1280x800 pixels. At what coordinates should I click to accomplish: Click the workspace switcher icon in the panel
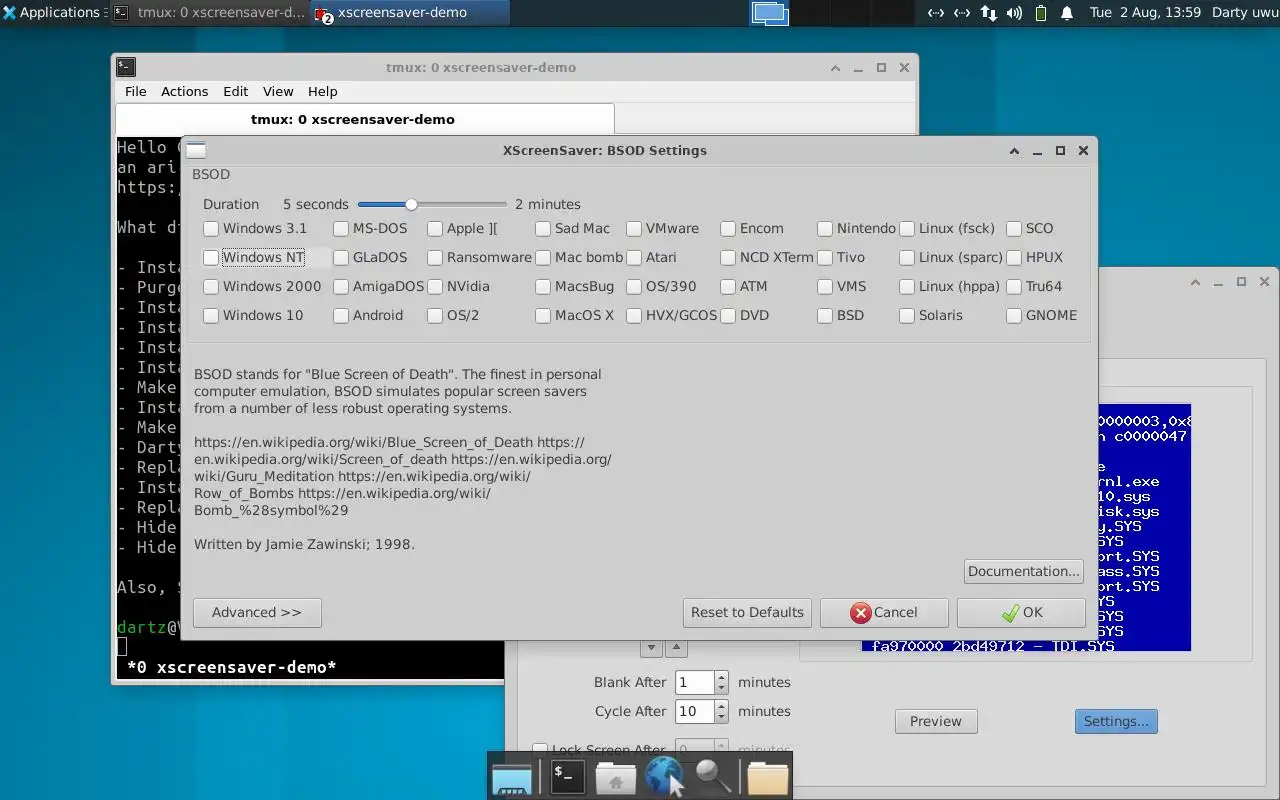tap(770, 13)
